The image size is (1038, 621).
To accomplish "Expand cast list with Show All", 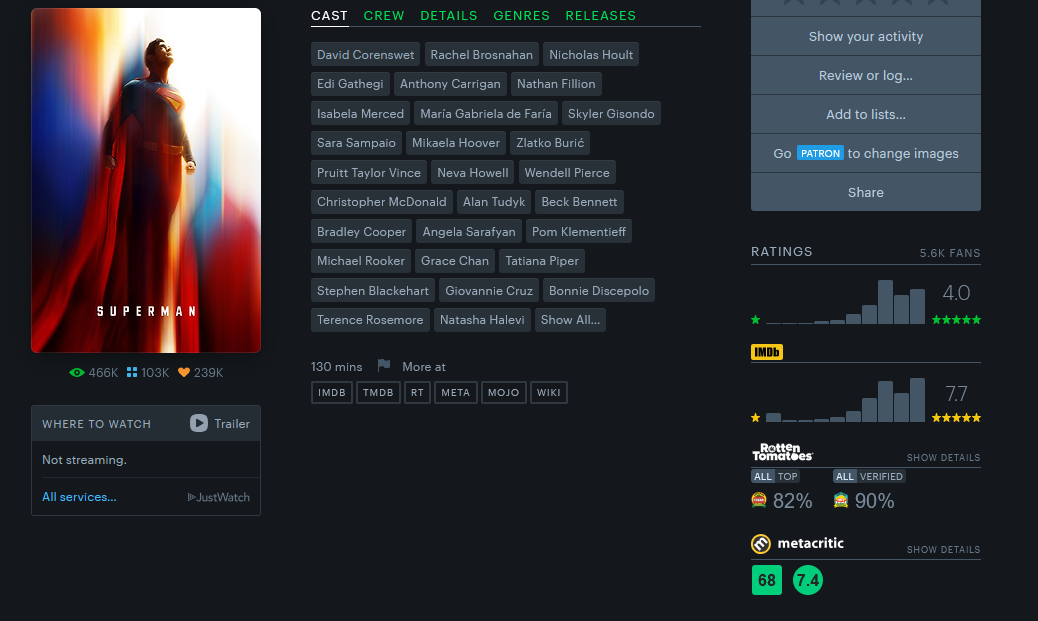I will (x=570, y=320).
